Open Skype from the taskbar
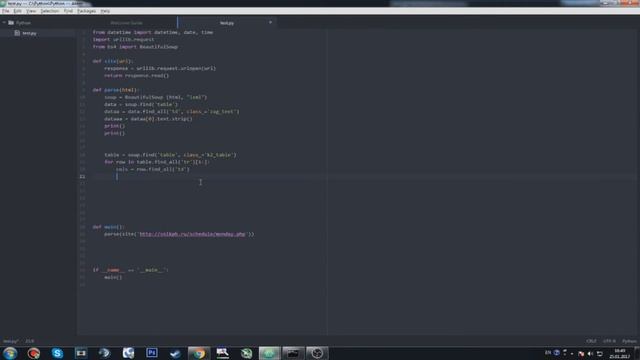640x360 pixels. pyautogui.click(x=57, y=353)
